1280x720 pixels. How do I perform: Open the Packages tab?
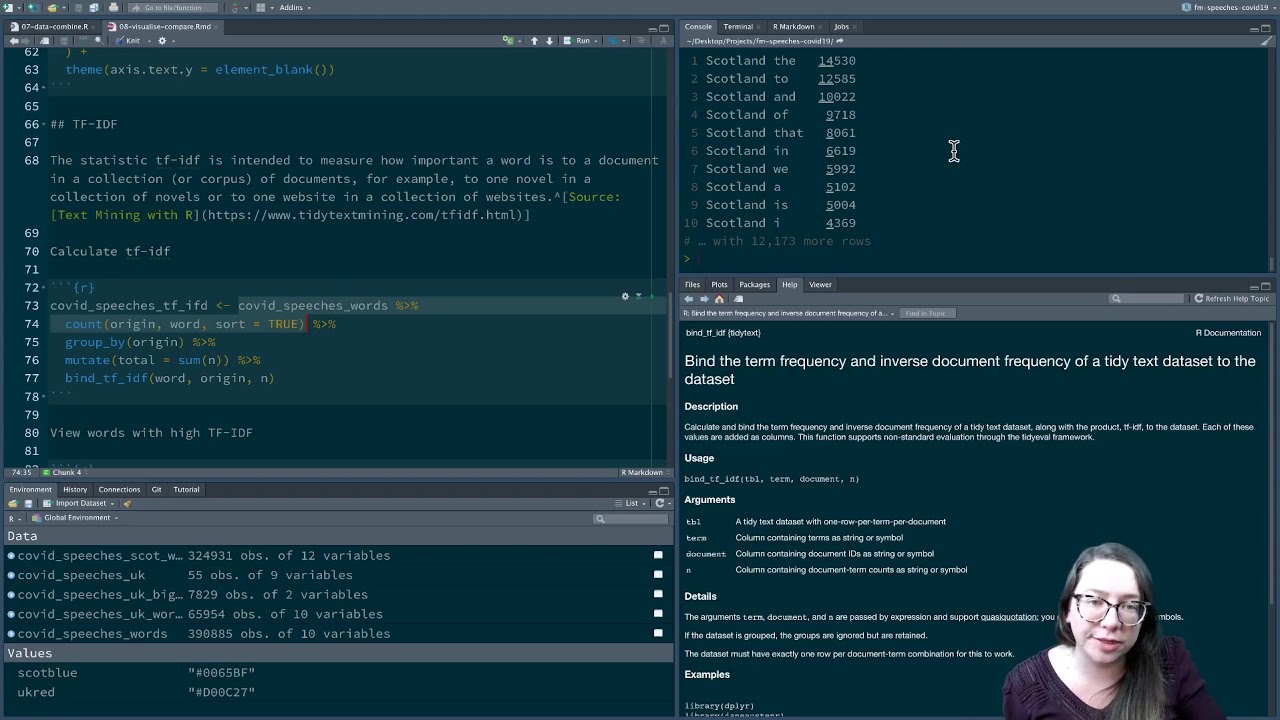coord(754,285)
